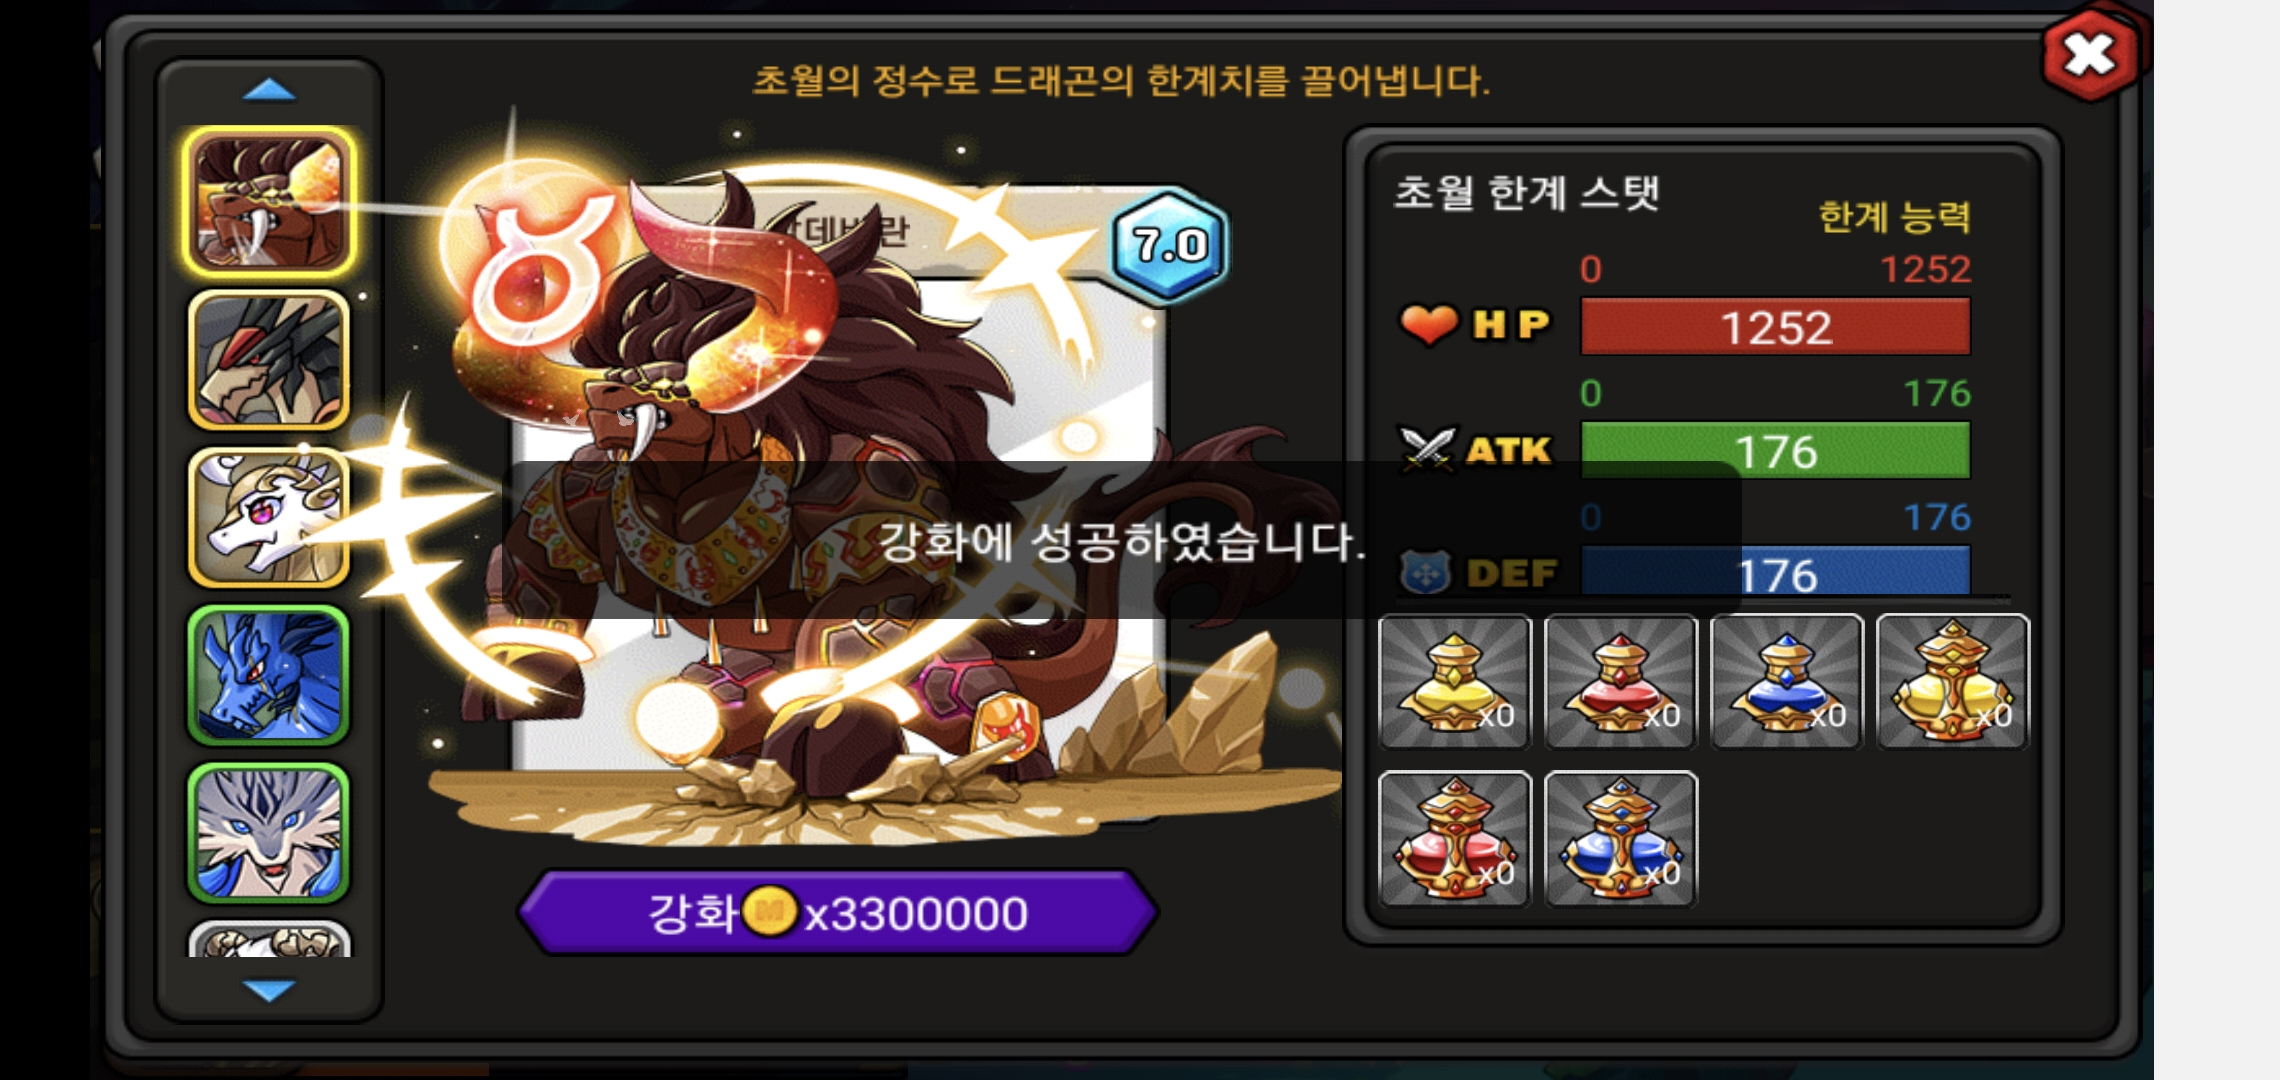Select the large ornate blue potion
This screenshot has height=1080, width=2280.
pos(1621,839)
